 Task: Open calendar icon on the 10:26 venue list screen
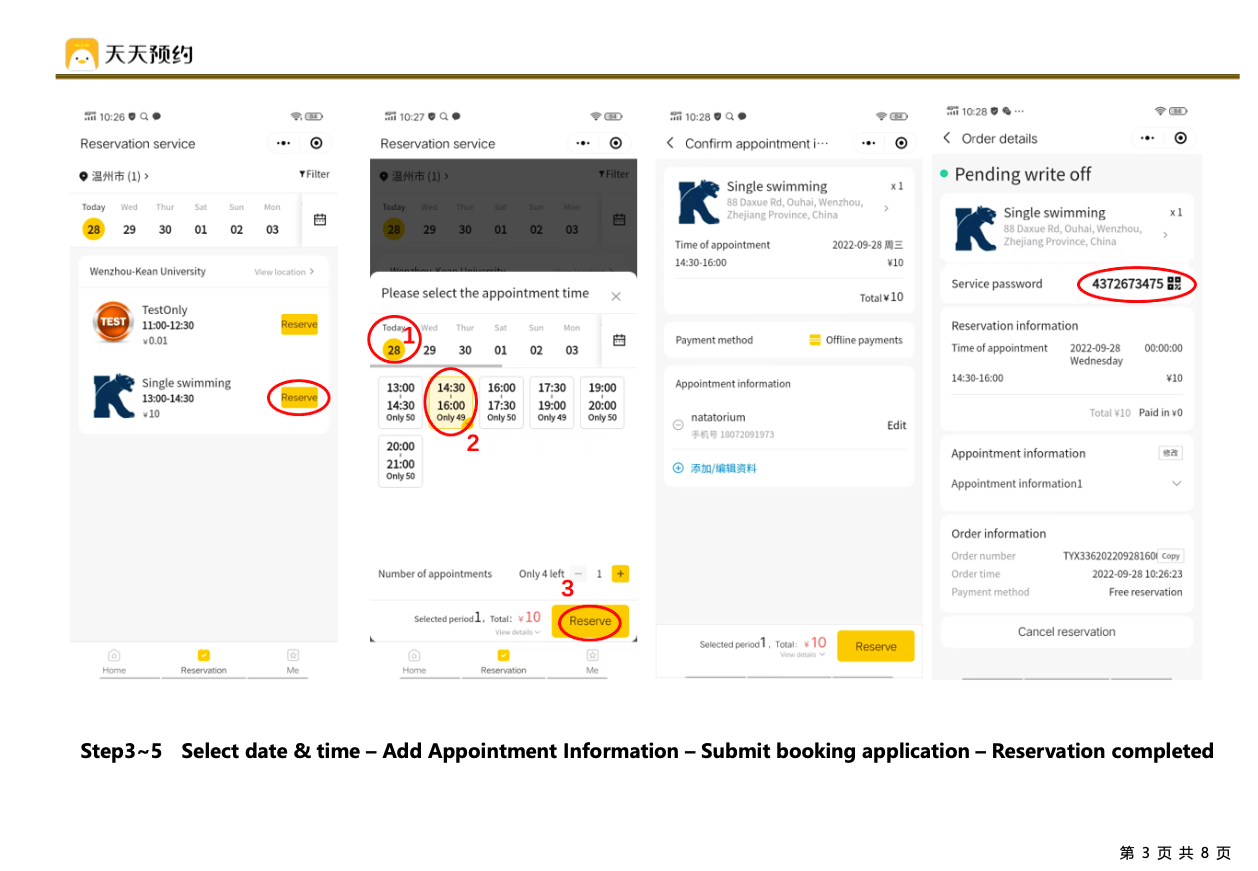tap(320, 219)
